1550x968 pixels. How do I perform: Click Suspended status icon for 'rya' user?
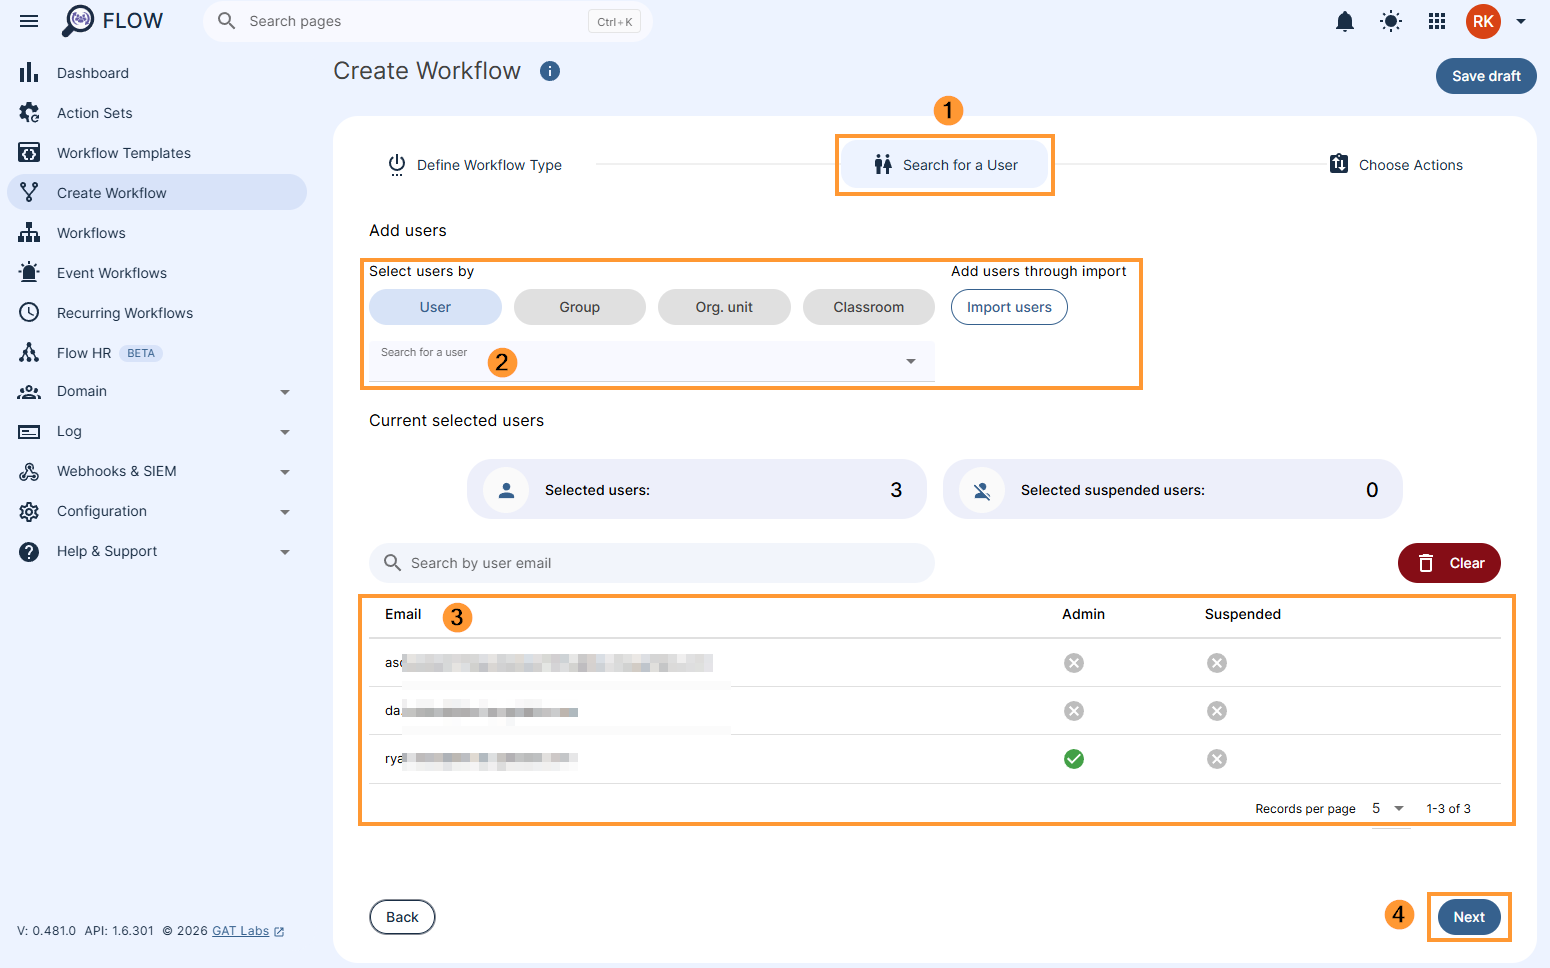(x=1217, y=759)
